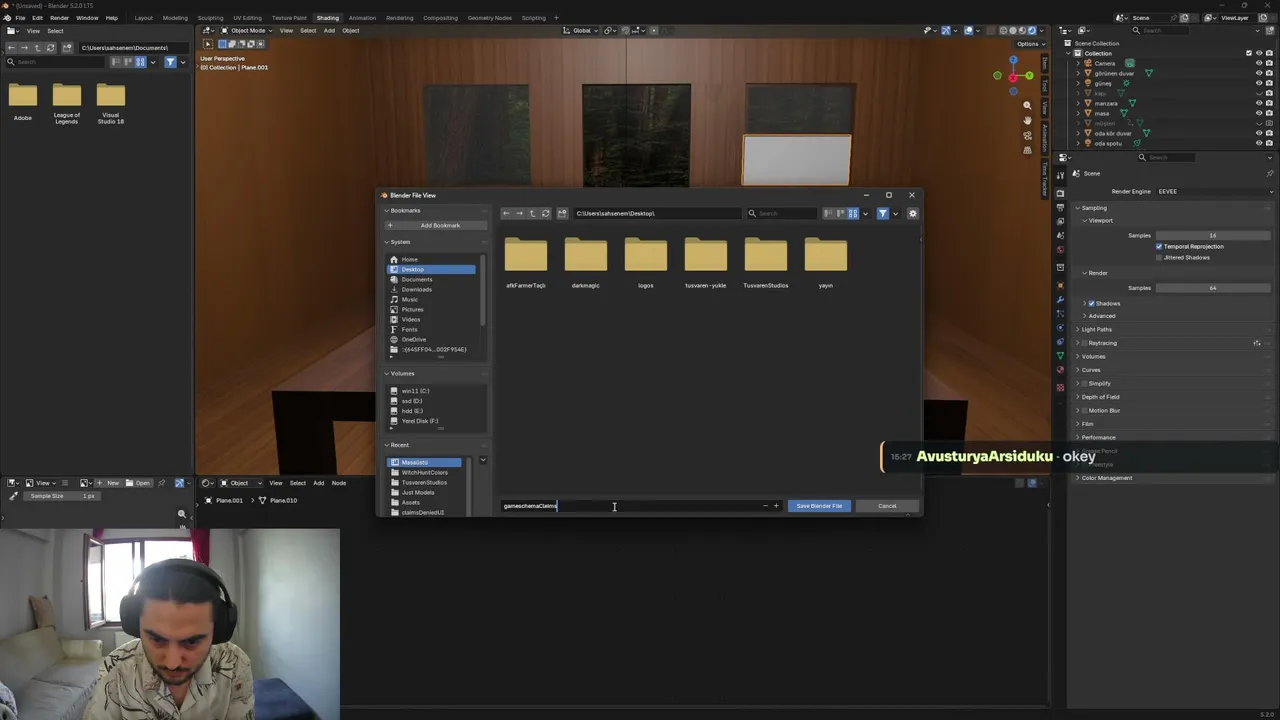The image size is (1280, 720).
Task: Expand the Camera object in outliner
Action: [x=1078, y=63]
